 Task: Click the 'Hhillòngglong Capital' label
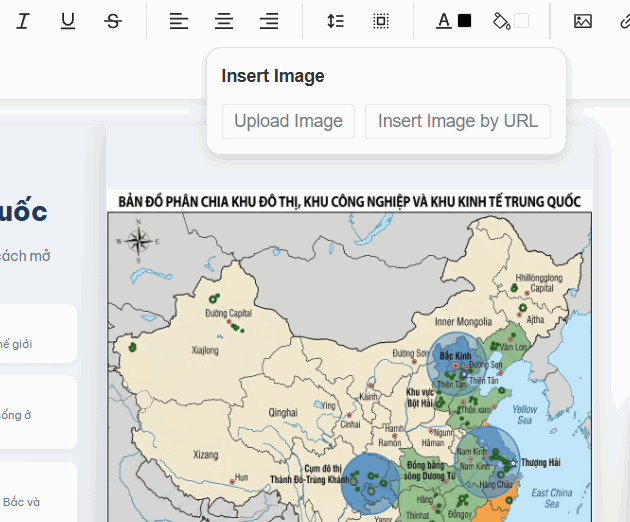(x=539, y=283)
